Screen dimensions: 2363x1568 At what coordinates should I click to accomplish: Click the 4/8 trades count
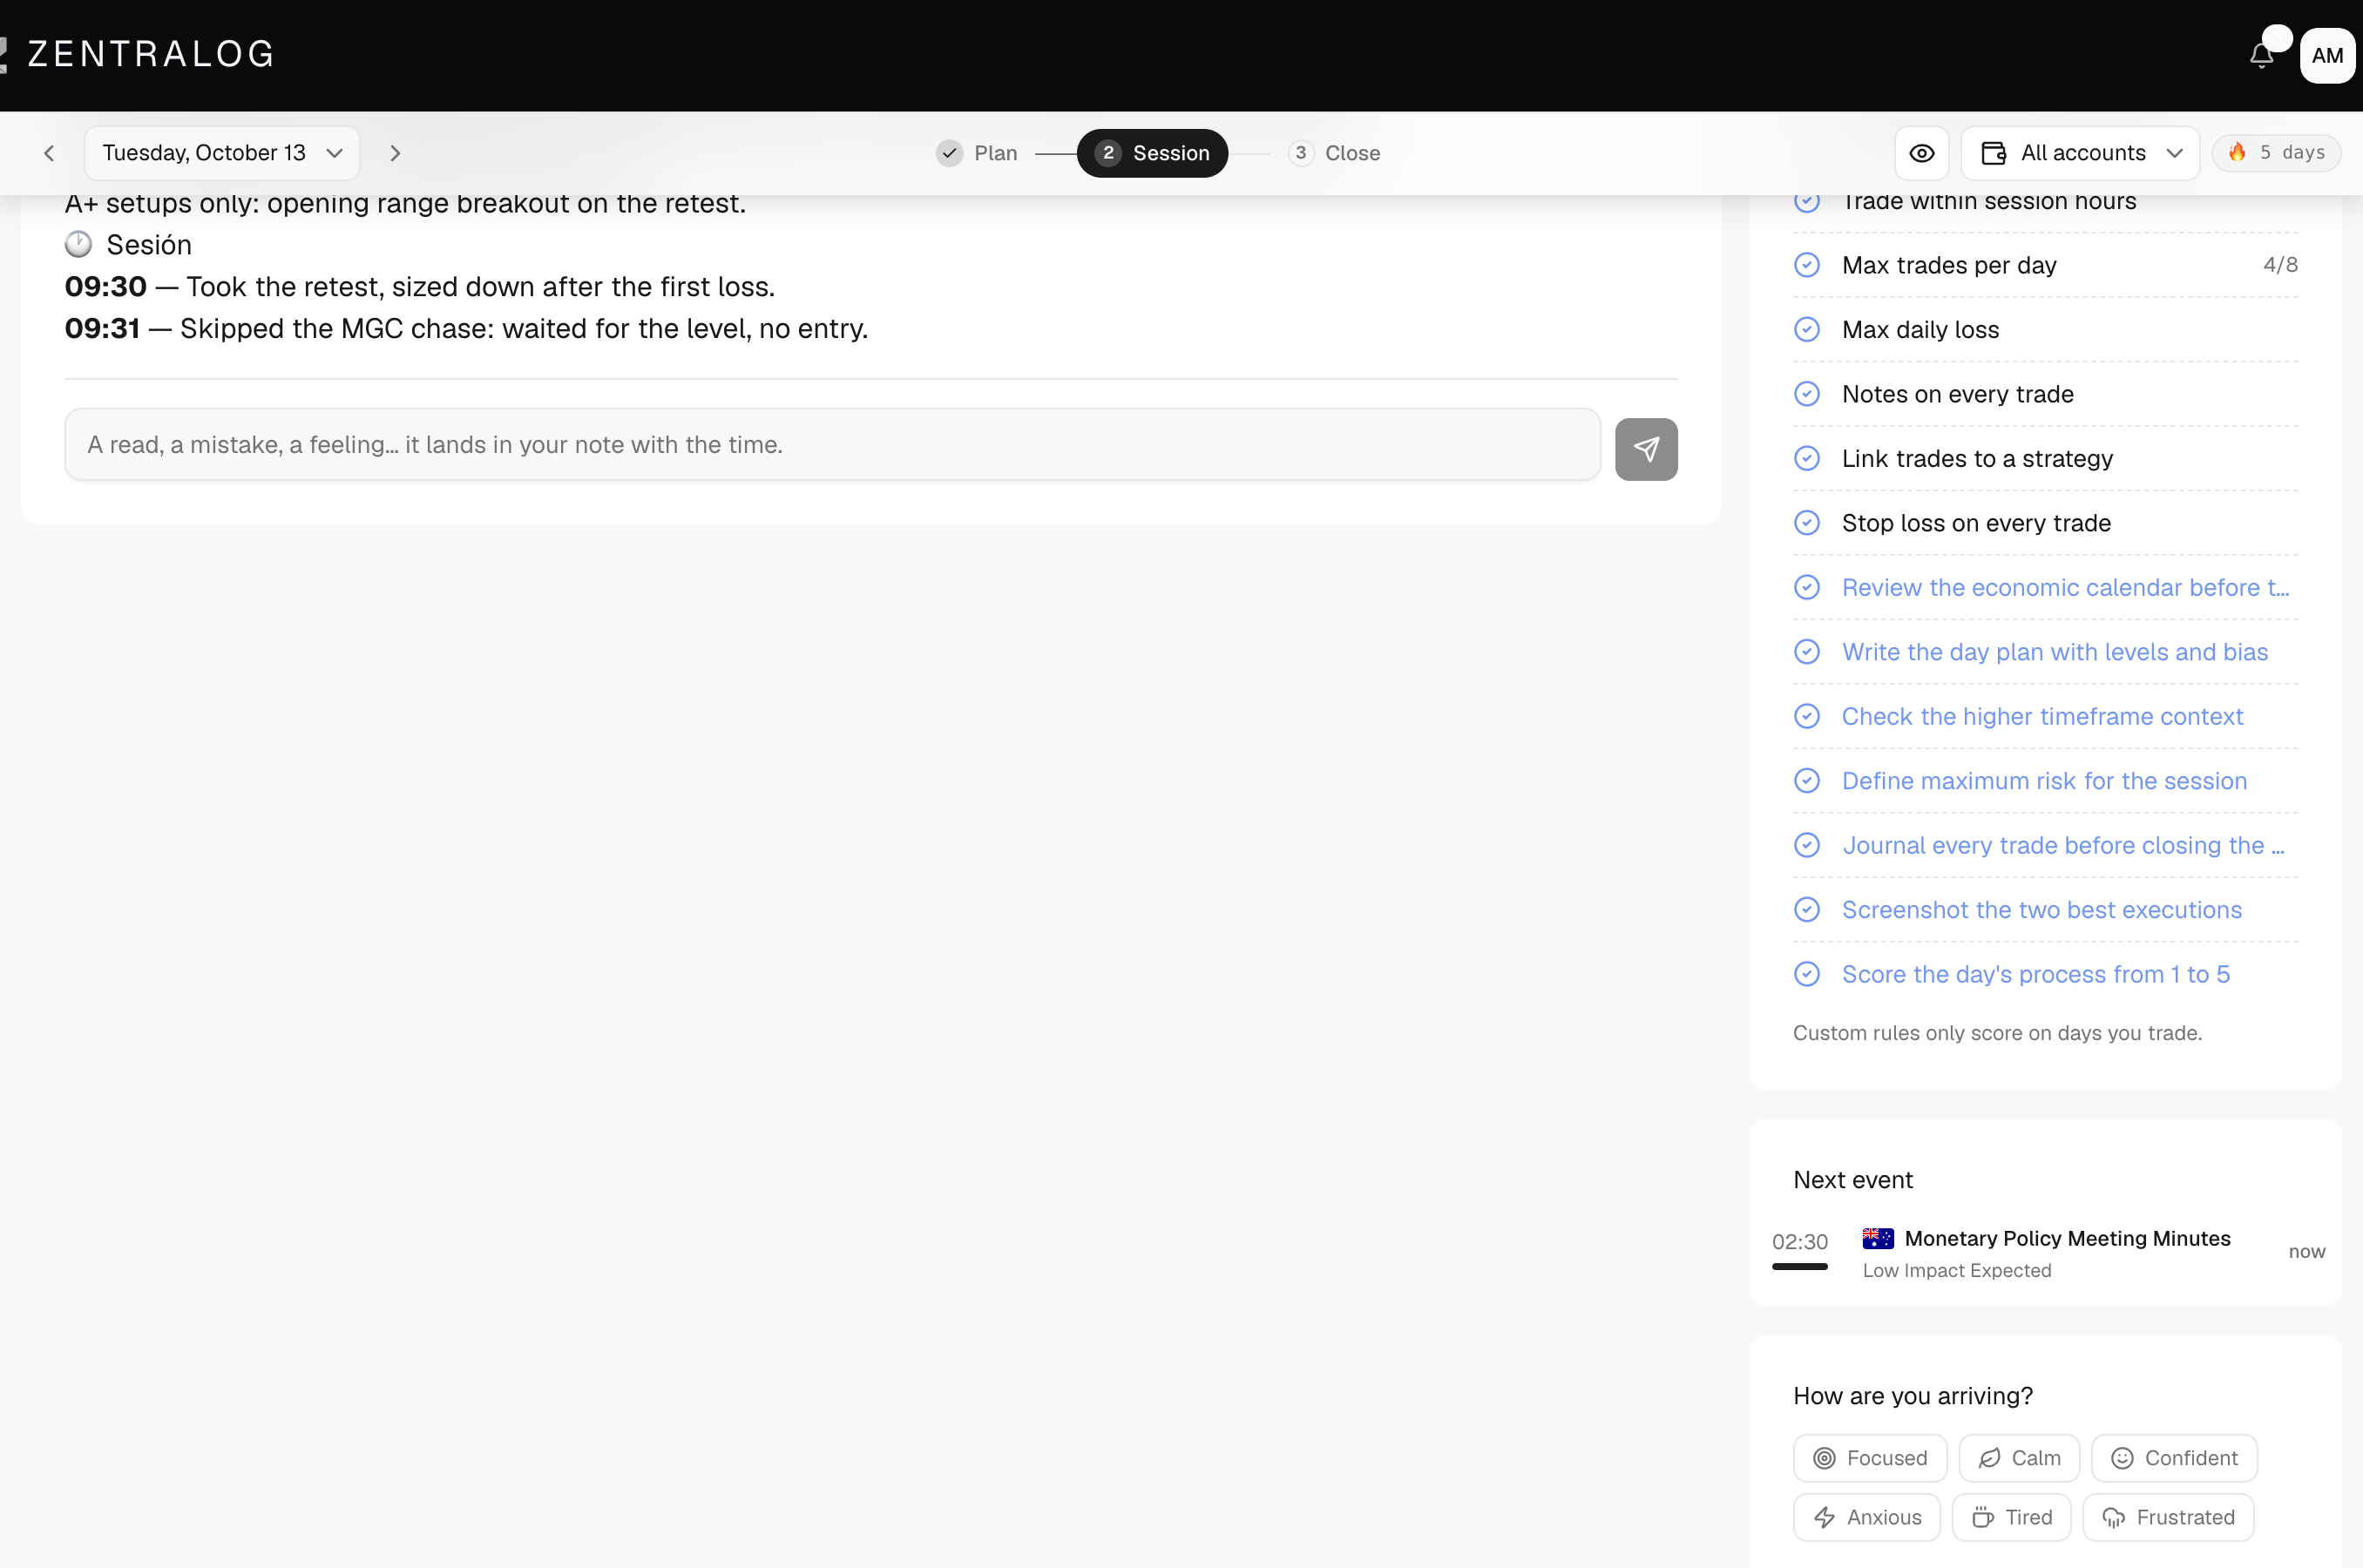(x=2280, y=265)
